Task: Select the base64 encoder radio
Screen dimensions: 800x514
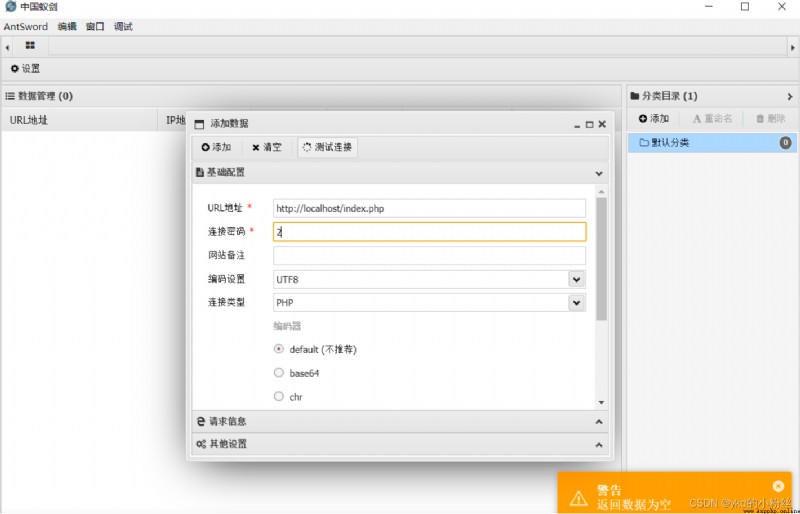Action: [279, 373]
